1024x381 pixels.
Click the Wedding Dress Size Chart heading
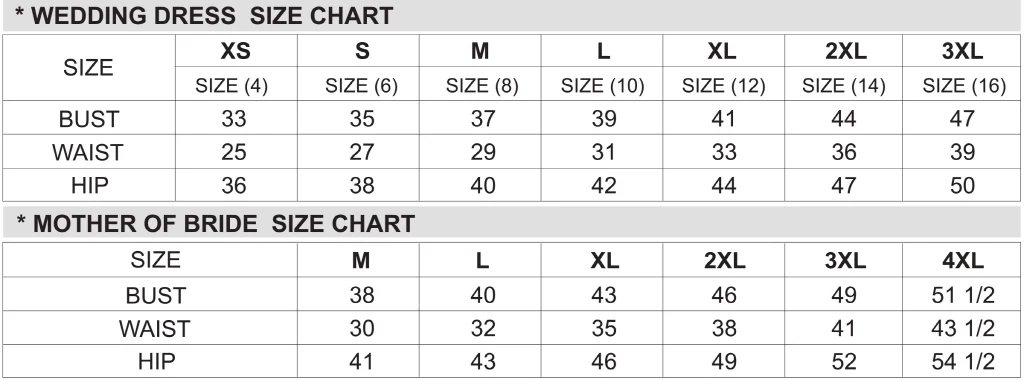click(204, 16)
